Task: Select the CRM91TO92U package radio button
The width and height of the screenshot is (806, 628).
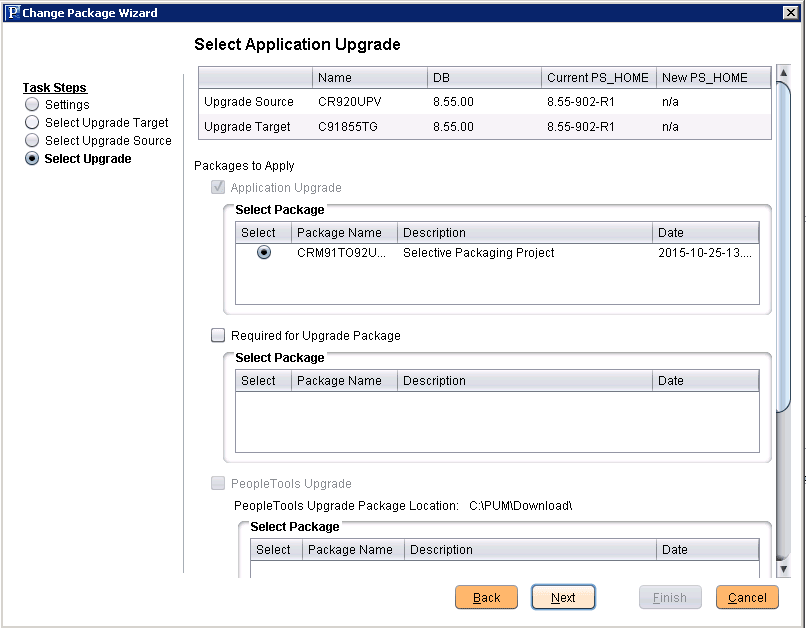Action: coord(262,253)
